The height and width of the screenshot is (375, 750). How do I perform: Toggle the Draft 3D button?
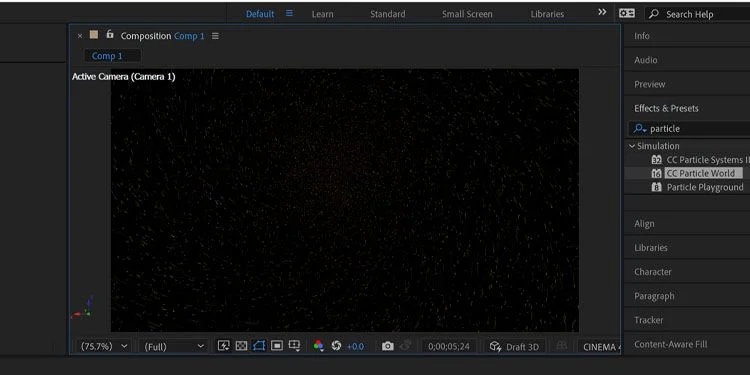514,347
